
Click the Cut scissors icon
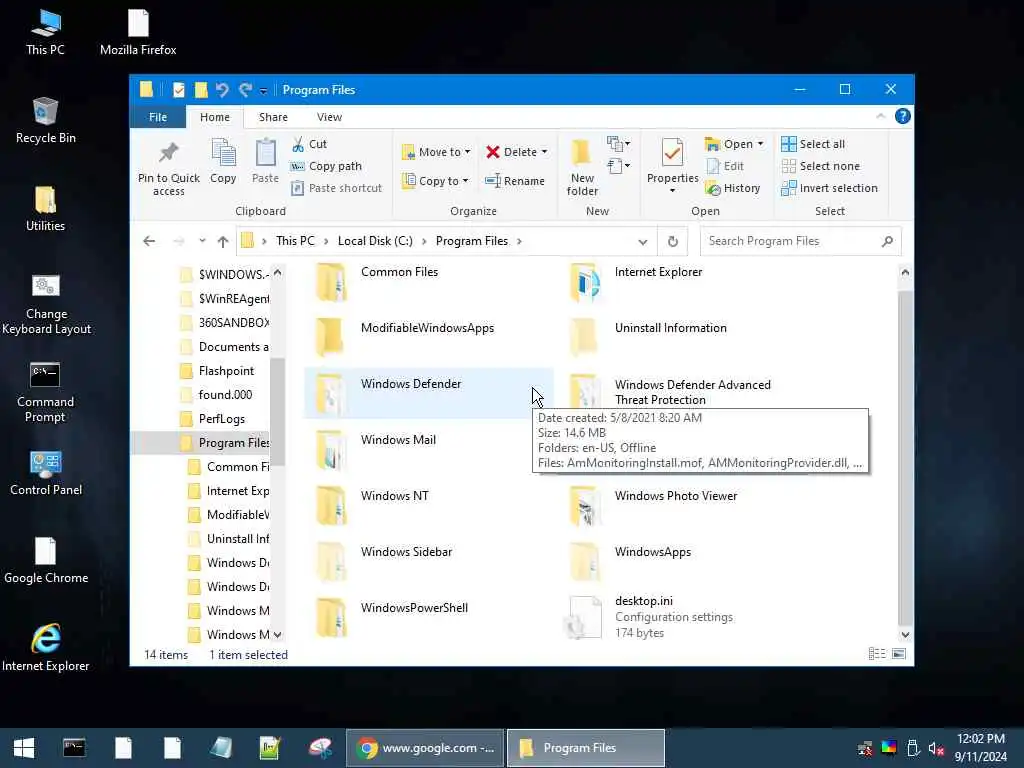pyautogui.click(x=298, y=144)
